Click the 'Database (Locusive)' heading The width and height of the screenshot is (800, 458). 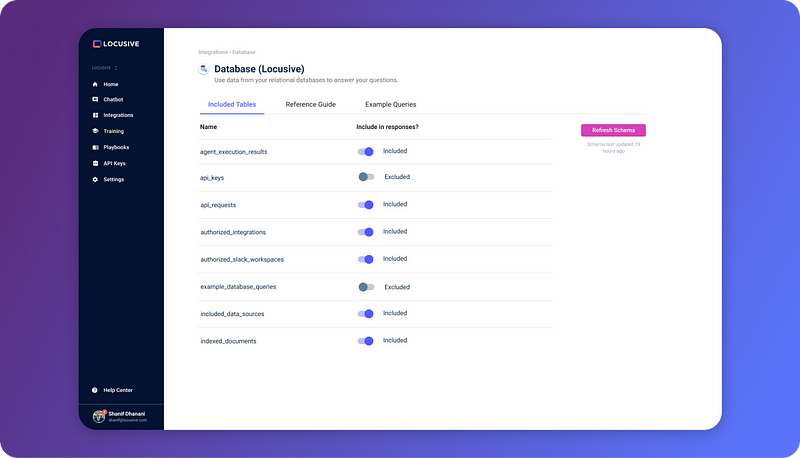click(x=259, y=69)
